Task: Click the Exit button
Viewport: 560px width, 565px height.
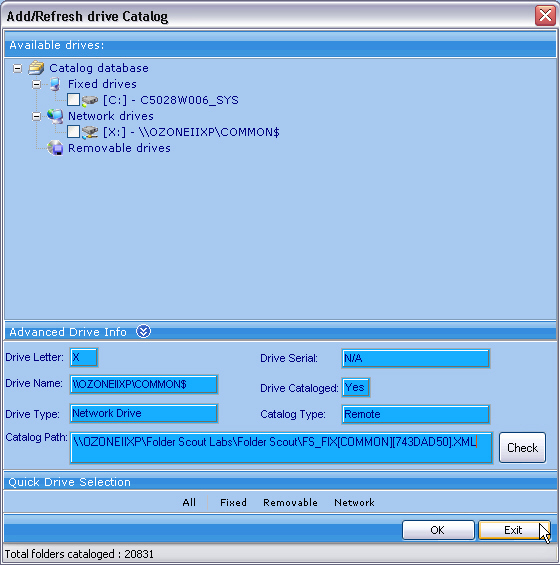Action: tap(514, 530)
